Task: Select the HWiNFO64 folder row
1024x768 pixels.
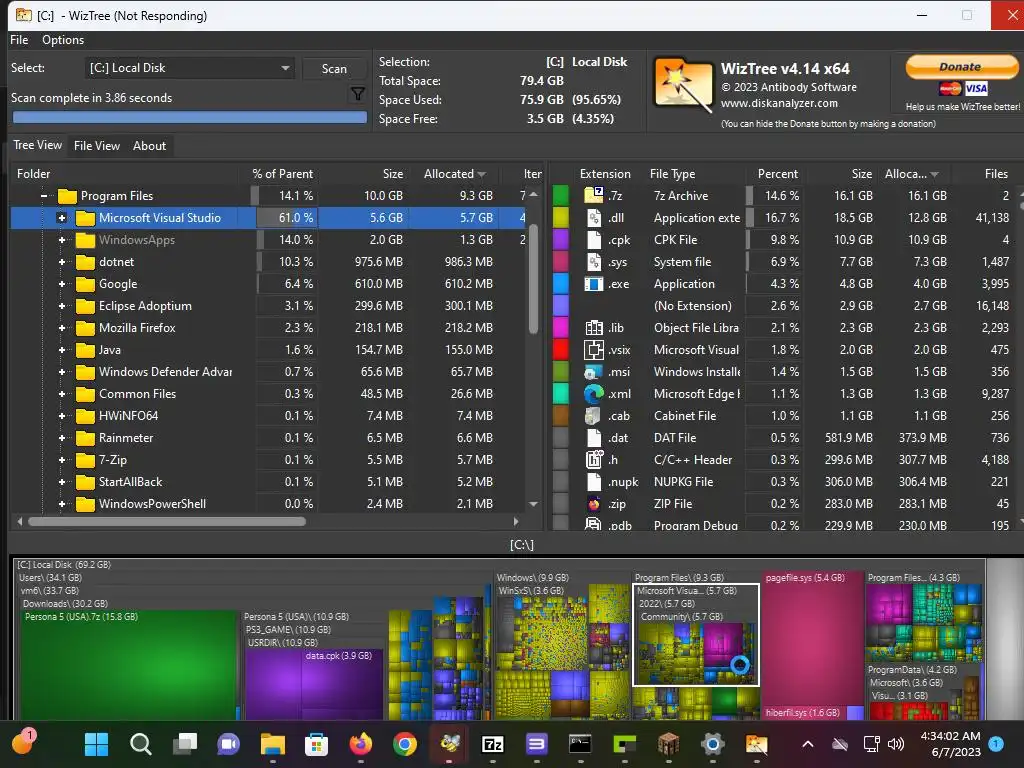Action: click(268, 416)
